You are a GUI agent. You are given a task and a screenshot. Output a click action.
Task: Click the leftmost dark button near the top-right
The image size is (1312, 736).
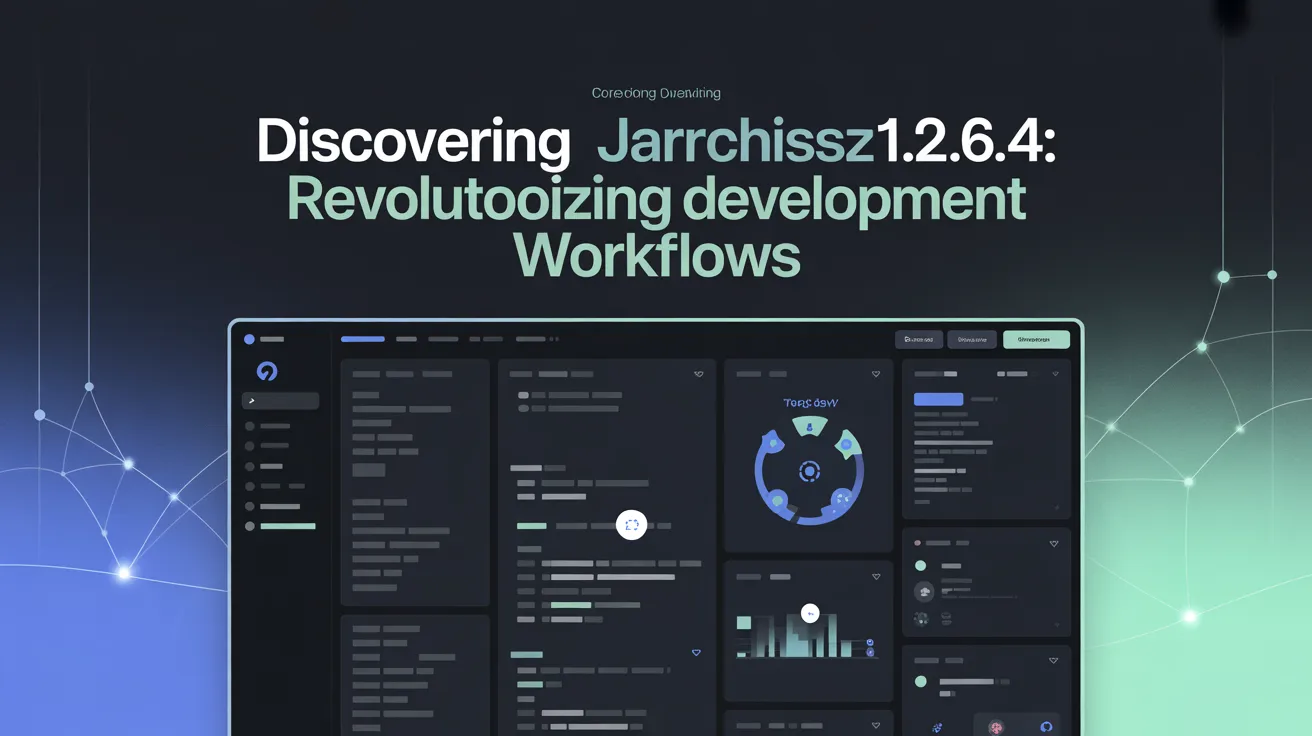click(918, 339)
